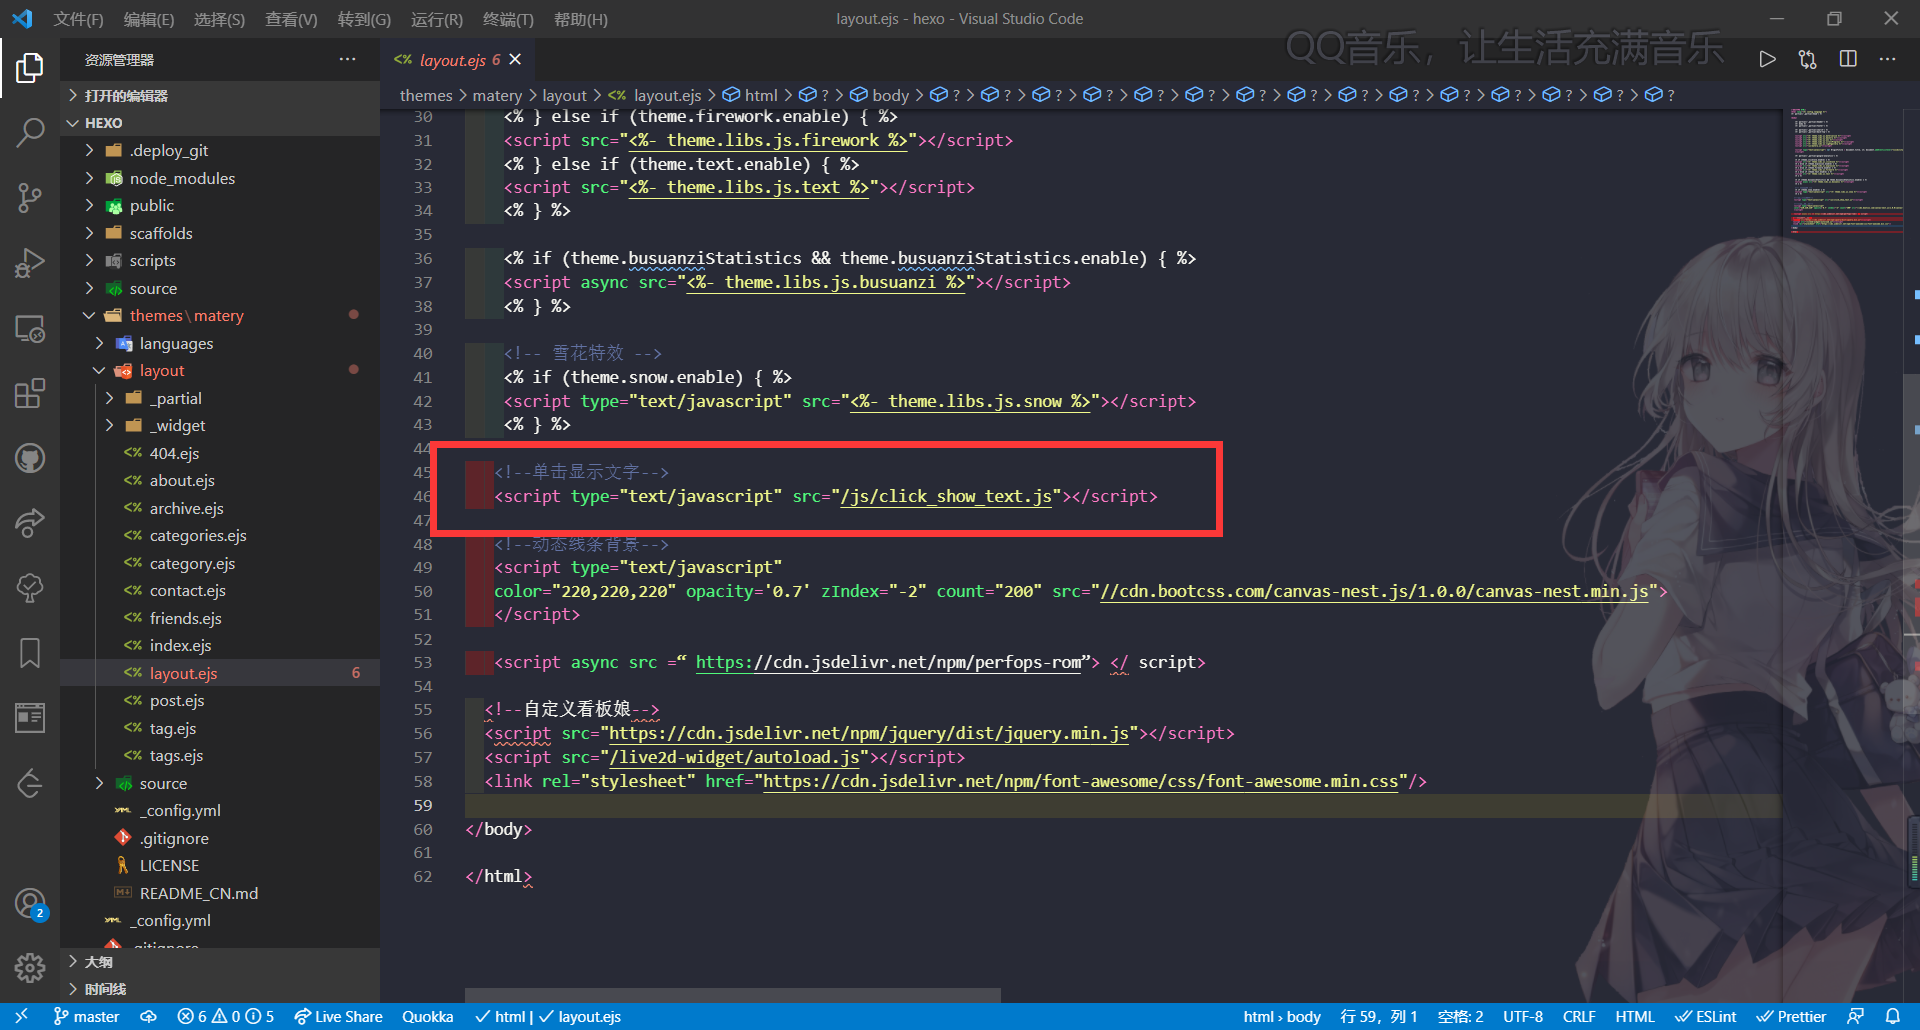Viewport: 1920px width, 1030px height.
Task: Open the 编辑(E) menu
Action: tap(149, 19)
